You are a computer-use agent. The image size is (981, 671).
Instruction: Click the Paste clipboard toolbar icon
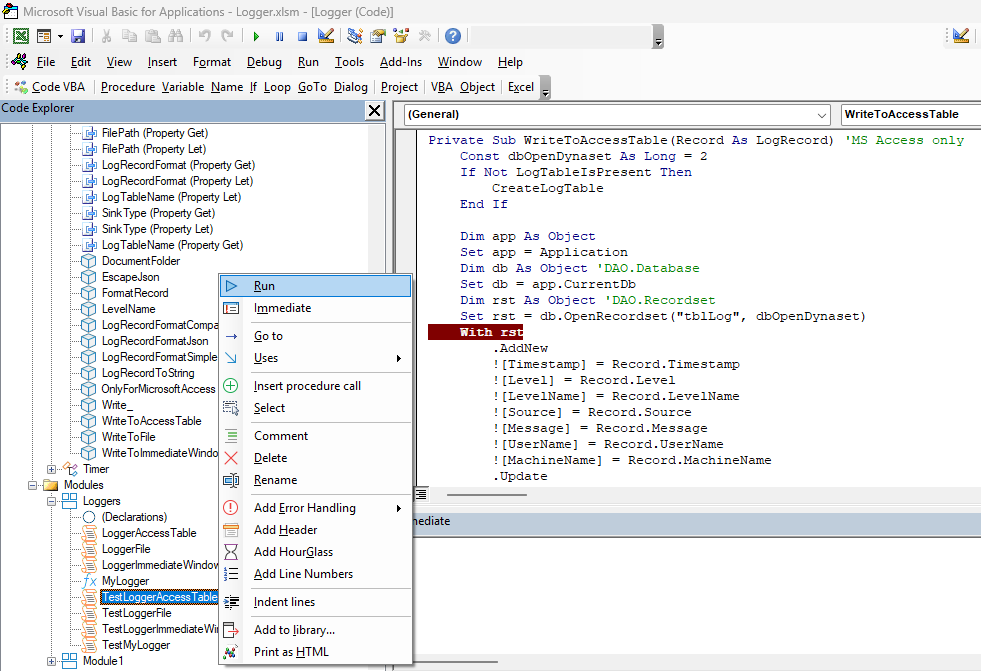tap(153, 36)
